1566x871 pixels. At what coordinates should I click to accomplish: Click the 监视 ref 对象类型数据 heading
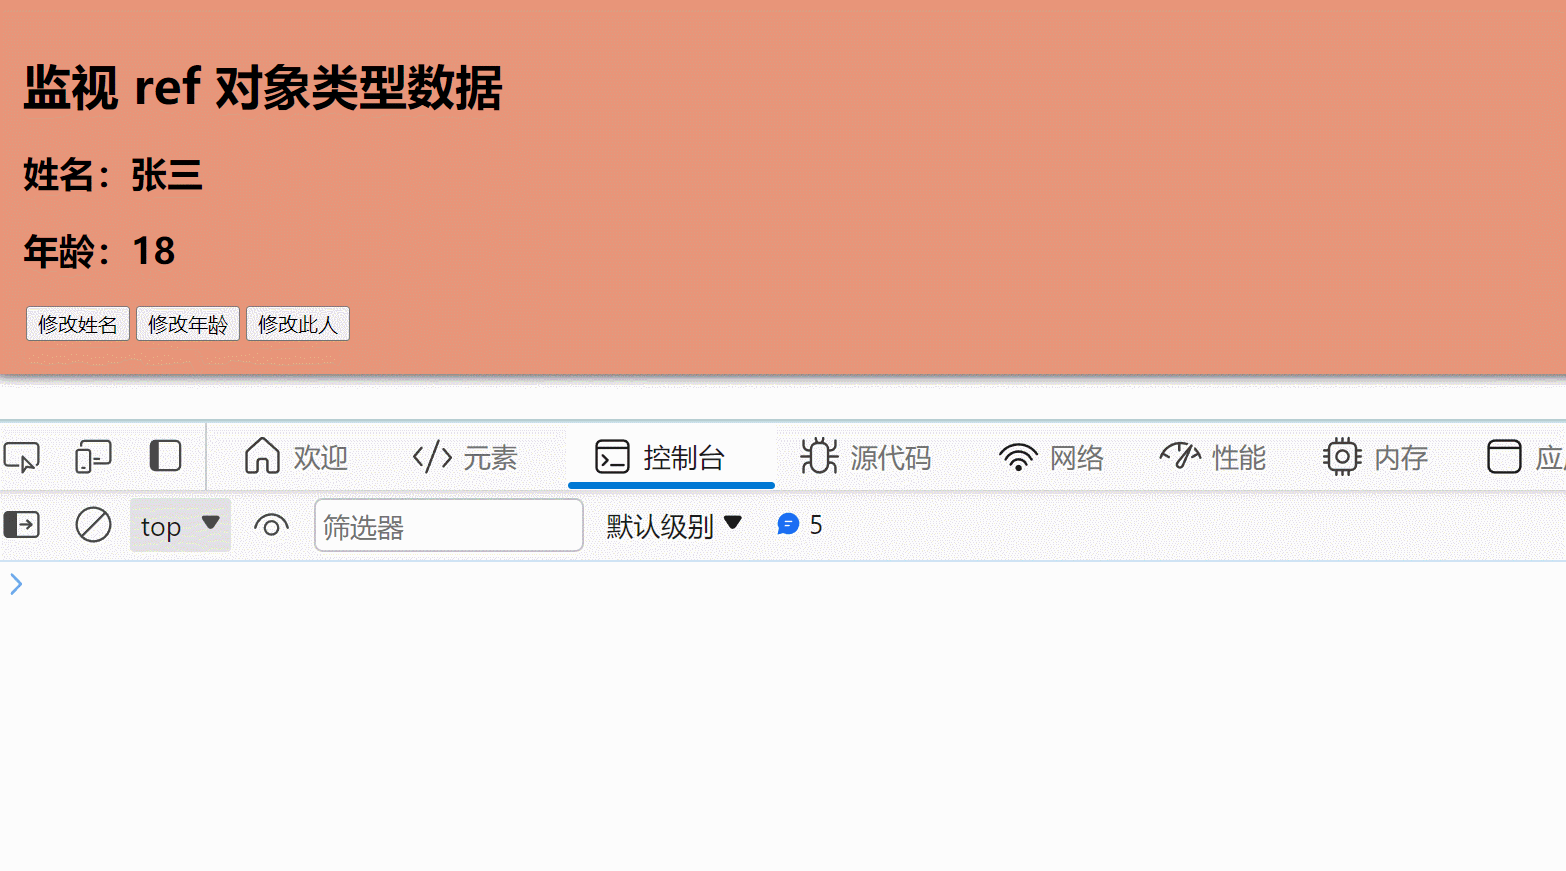[x=263, y=87]
